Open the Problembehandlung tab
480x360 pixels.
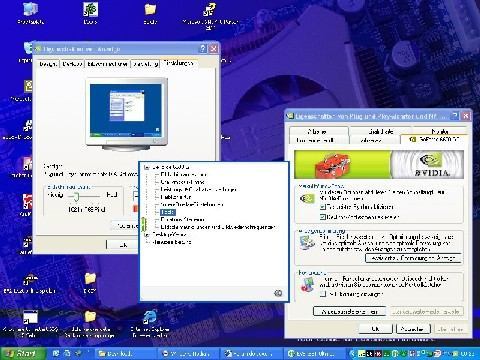[315, 140]
